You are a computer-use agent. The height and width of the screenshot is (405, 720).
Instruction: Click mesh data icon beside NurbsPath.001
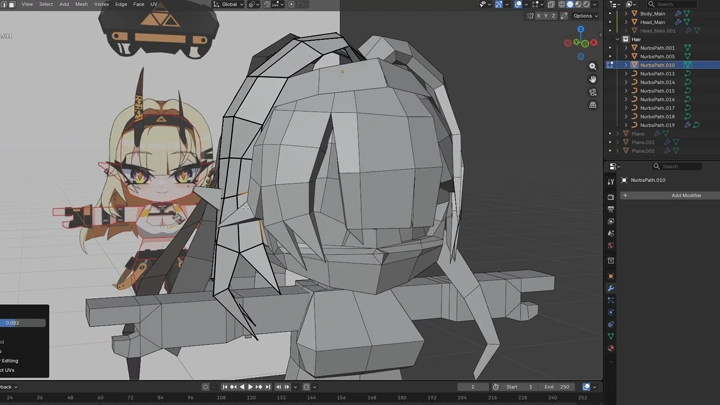coord(687,48)
